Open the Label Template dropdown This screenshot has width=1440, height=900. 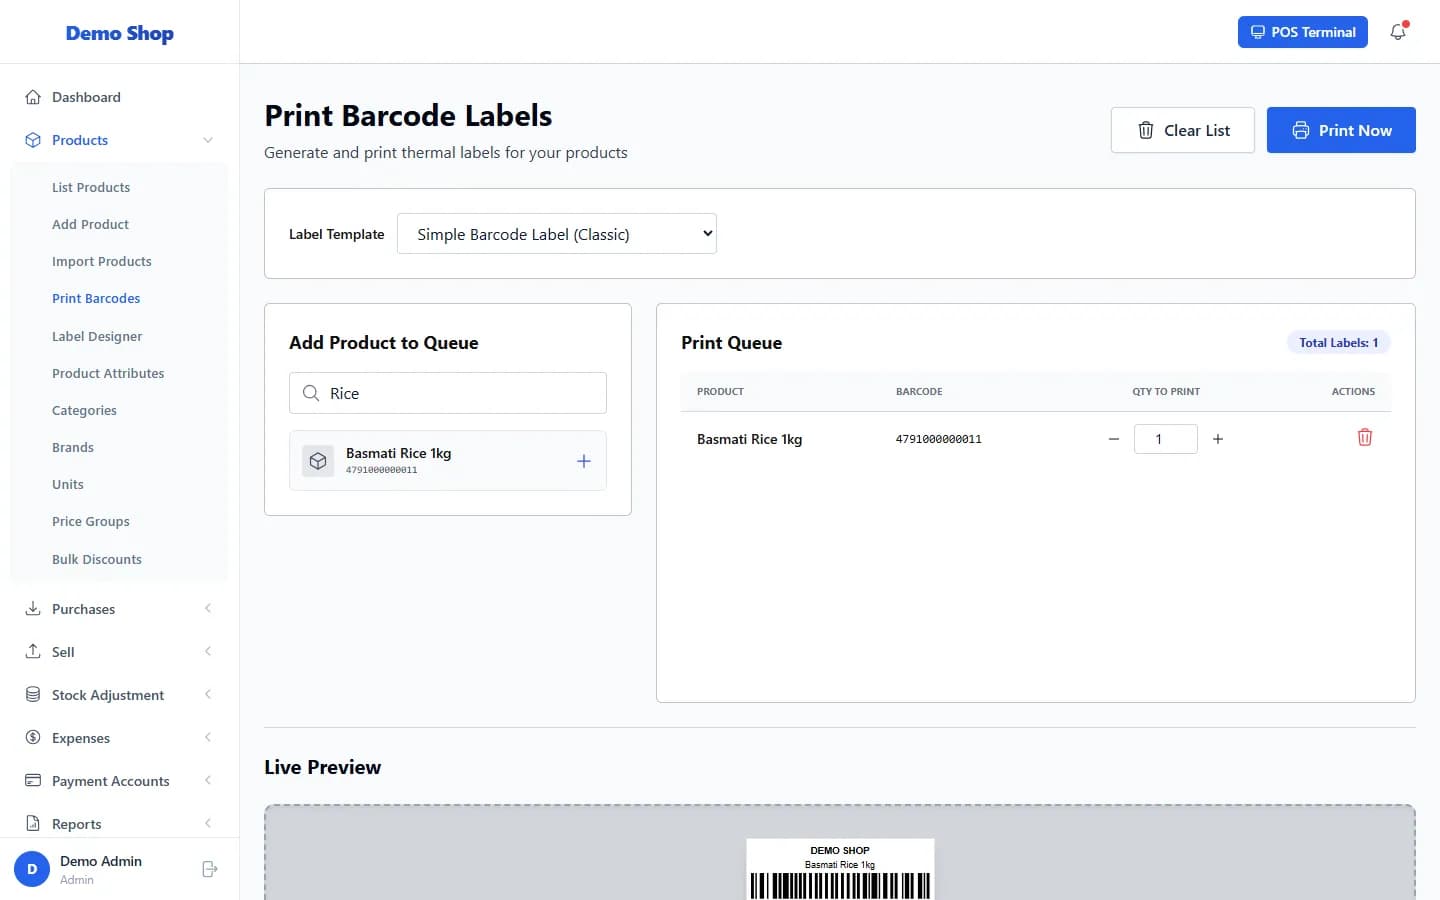tap(557, 234)
